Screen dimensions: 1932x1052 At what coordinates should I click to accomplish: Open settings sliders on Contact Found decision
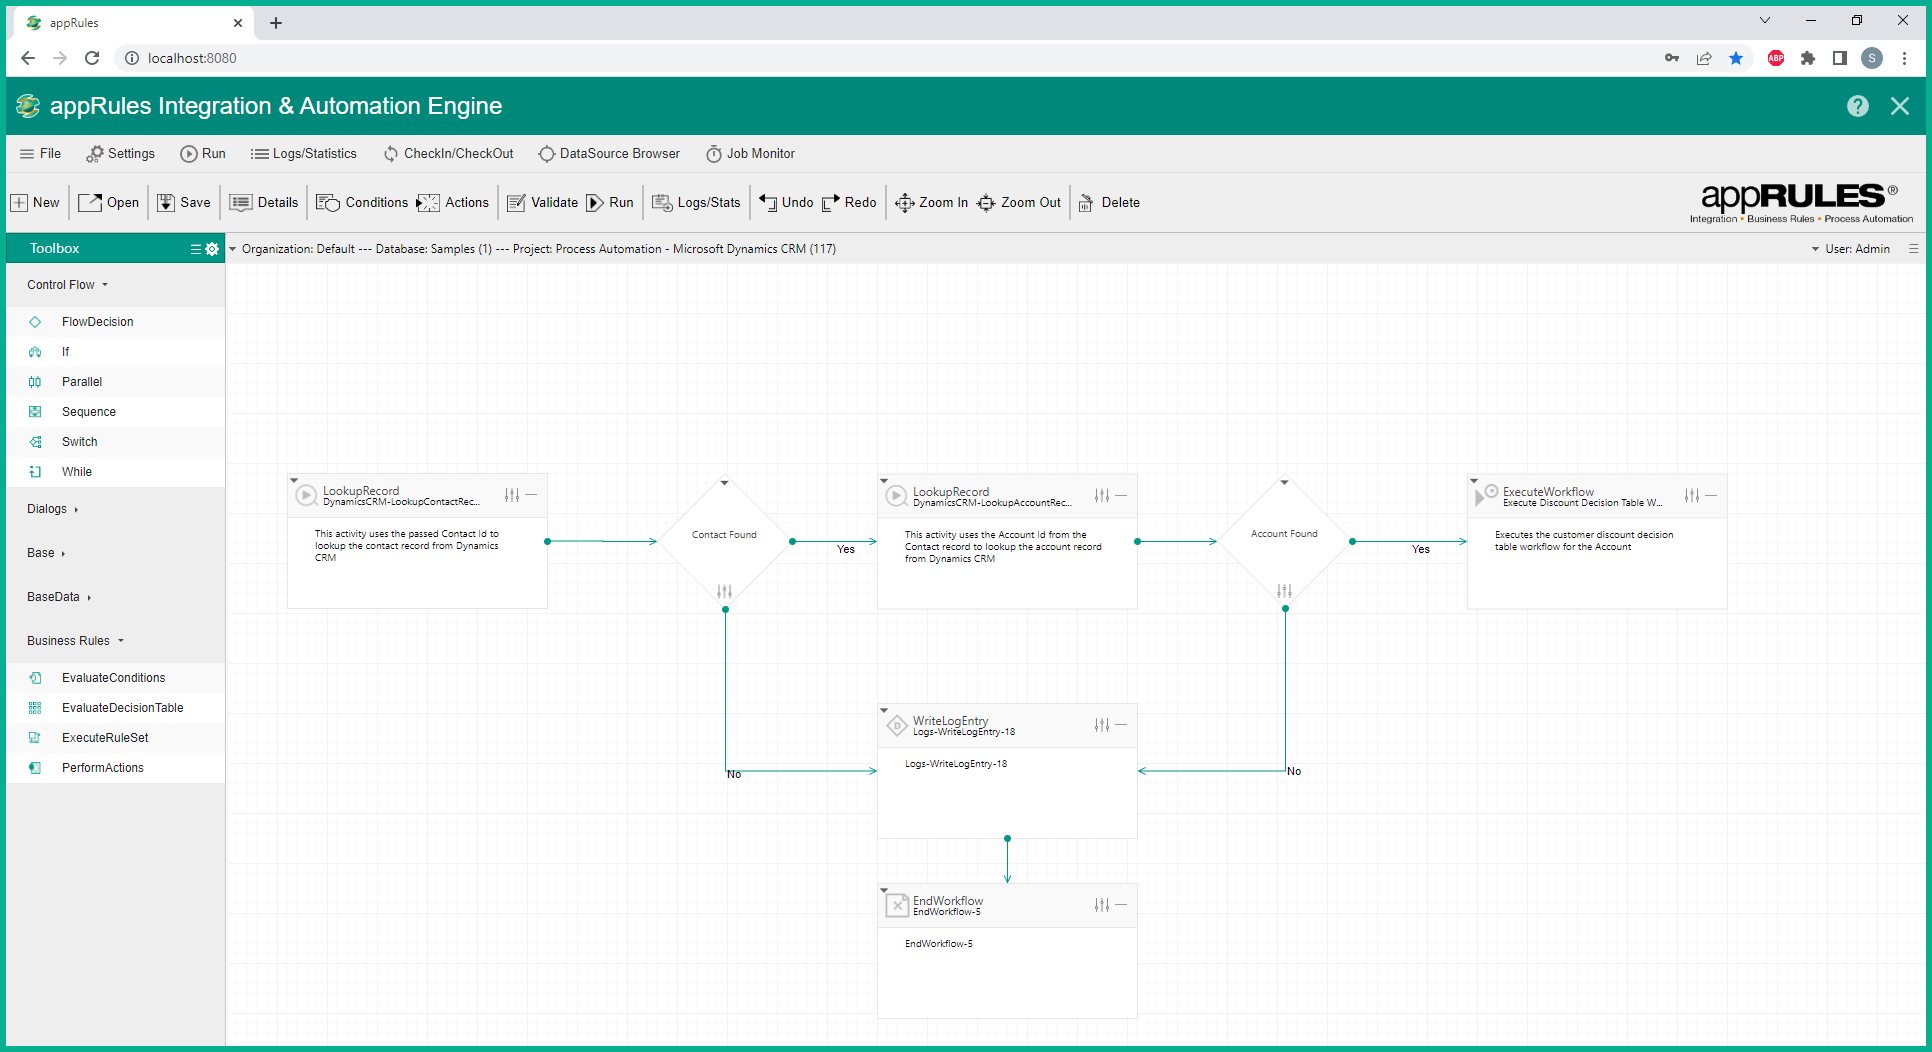[x=725, y=591]
